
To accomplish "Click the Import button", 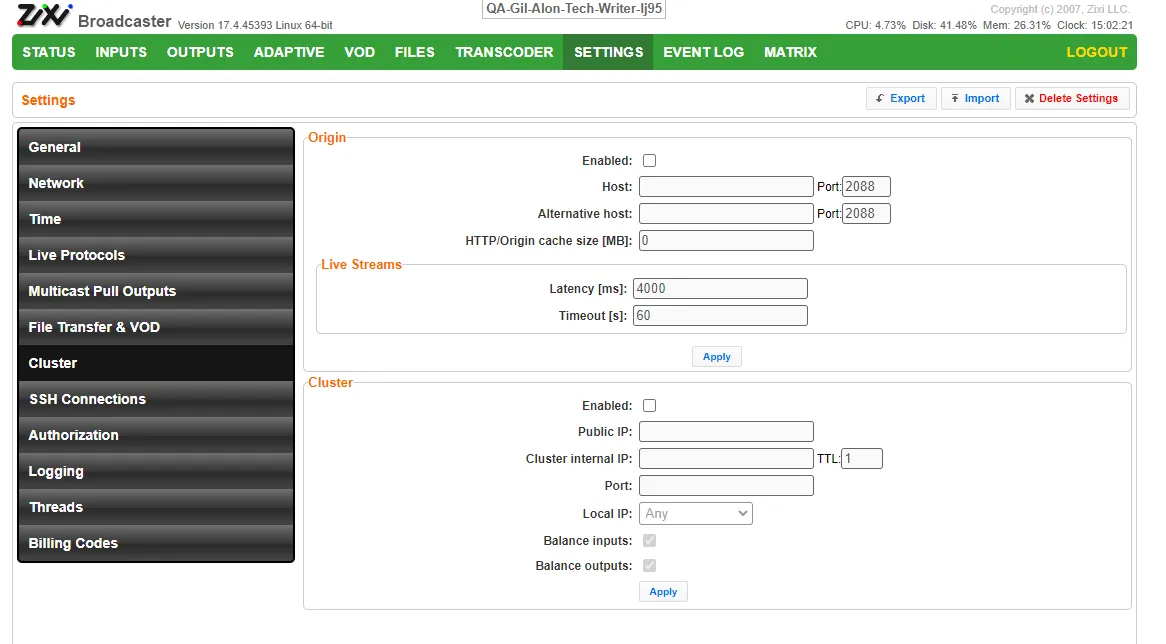I will point(976,98).
